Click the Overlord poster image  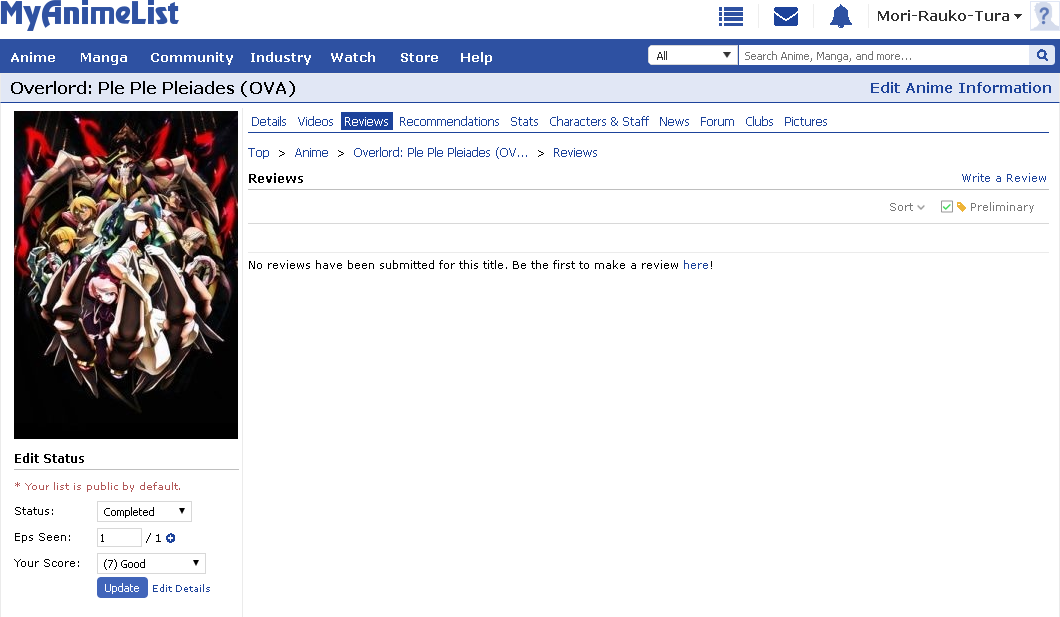tap(126, 275)
